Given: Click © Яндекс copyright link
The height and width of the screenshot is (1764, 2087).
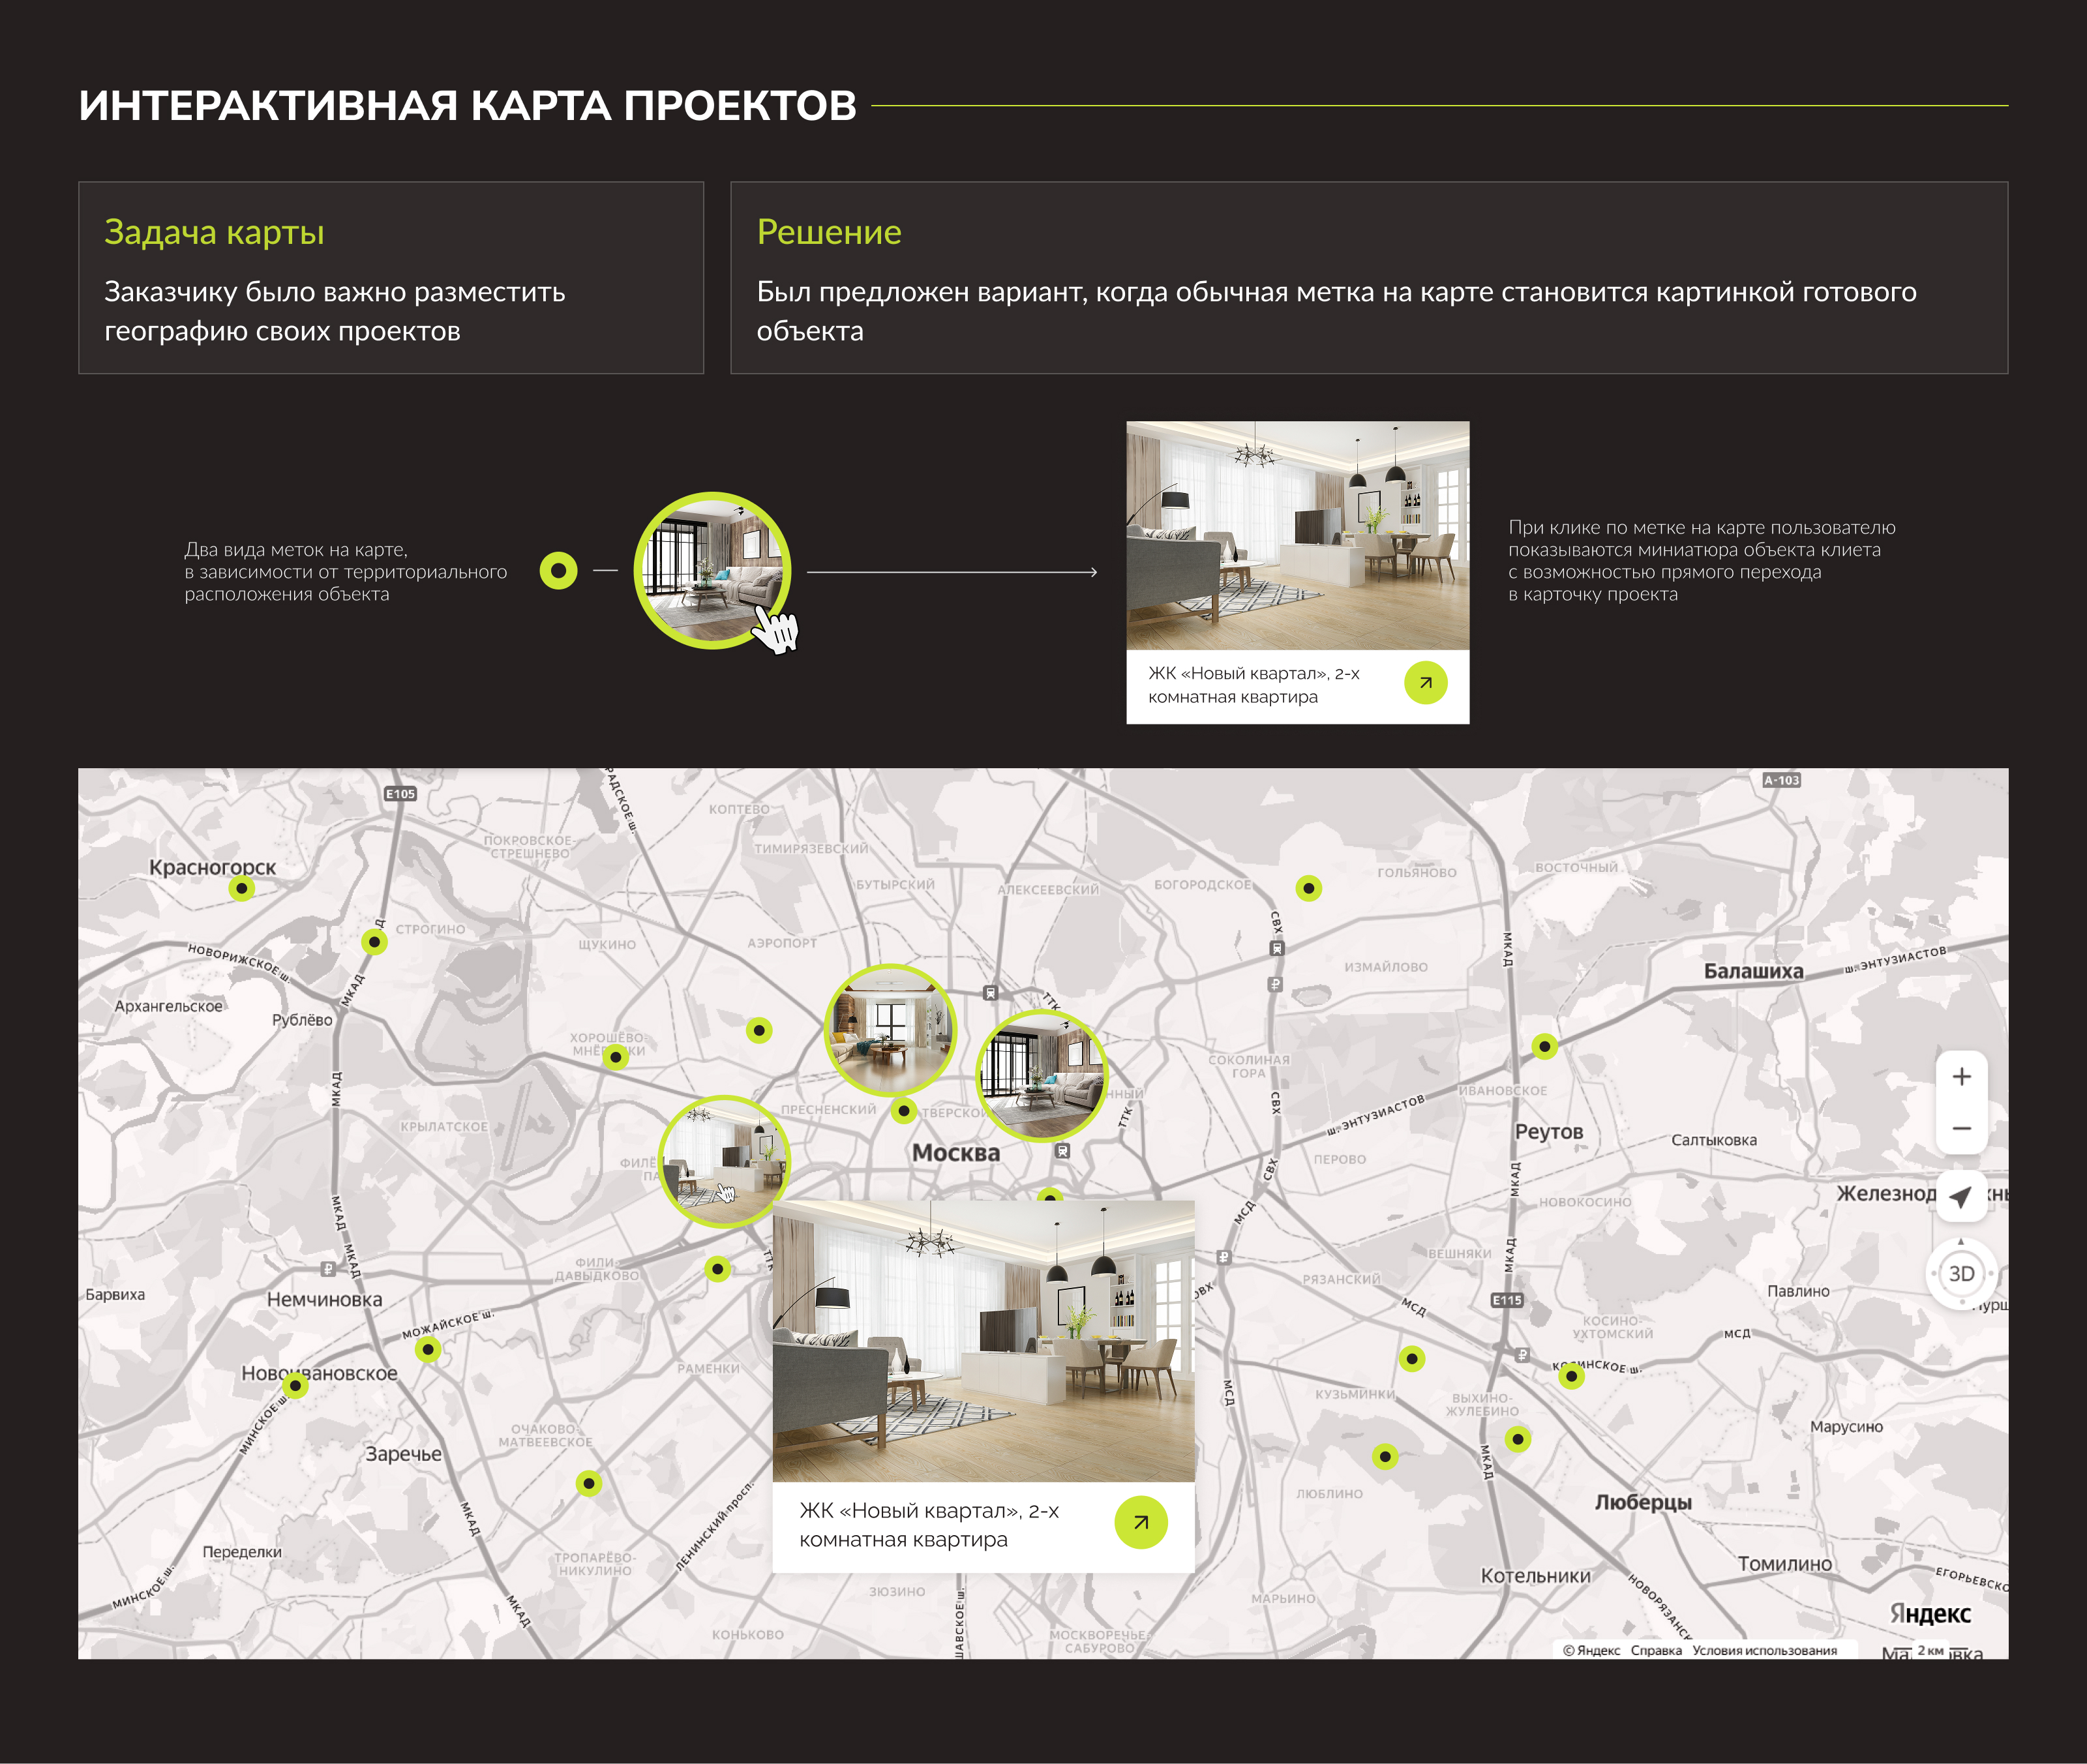Looking at the screenshot, I should click(1591, 1650).
